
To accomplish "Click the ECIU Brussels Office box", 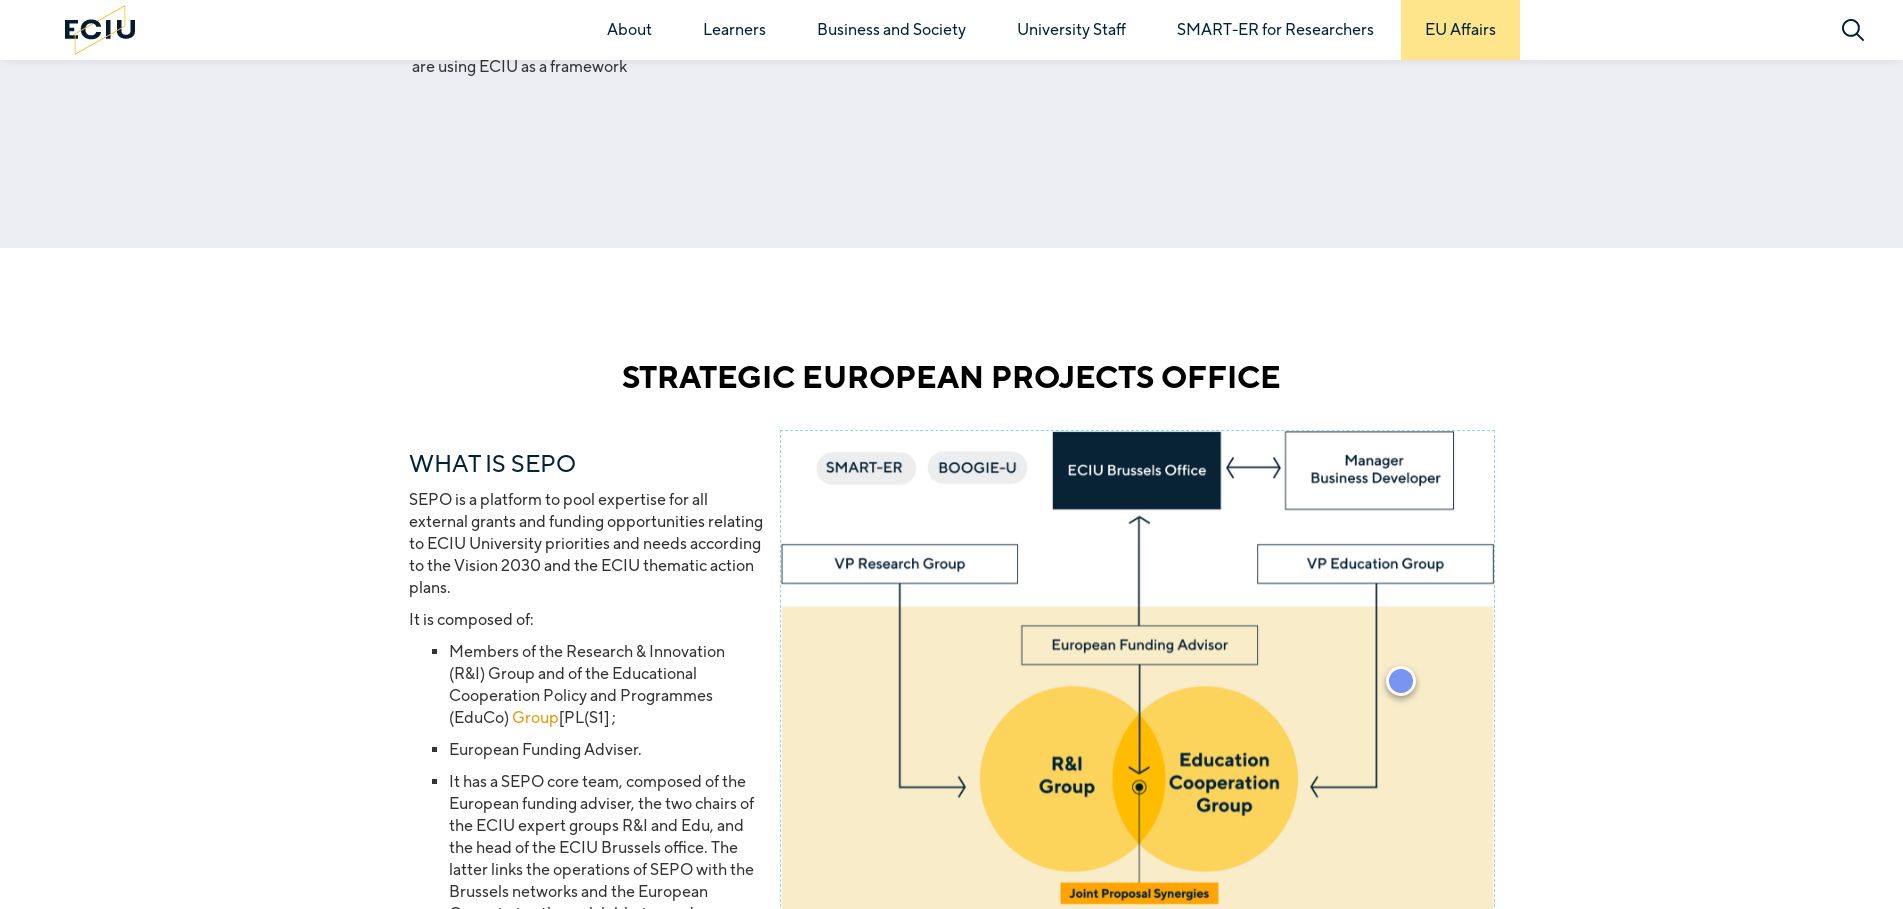I will [x=1136, y=470].
